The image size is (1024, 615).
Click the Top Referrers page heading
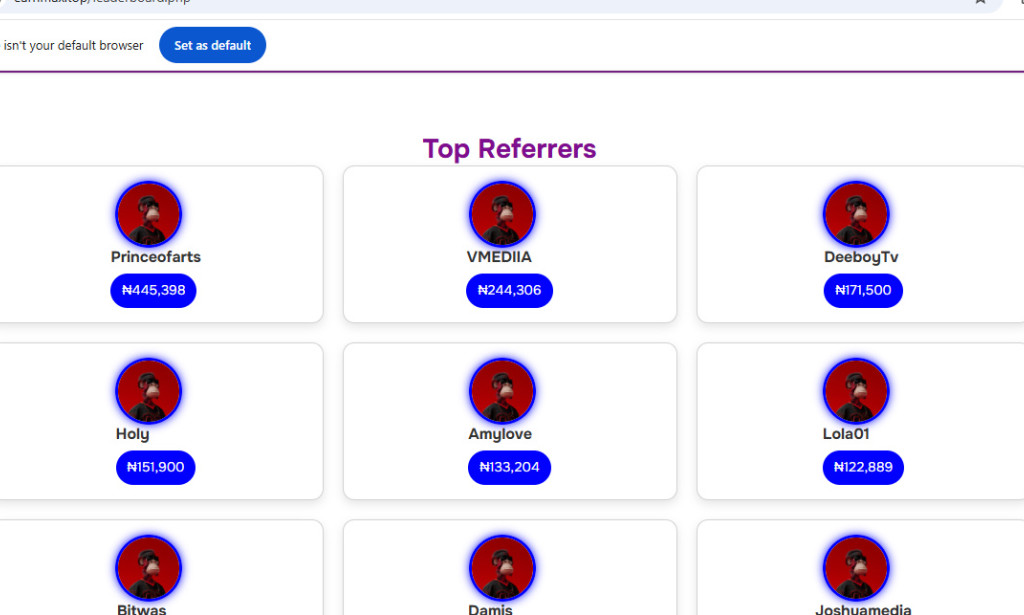(509, 148)
